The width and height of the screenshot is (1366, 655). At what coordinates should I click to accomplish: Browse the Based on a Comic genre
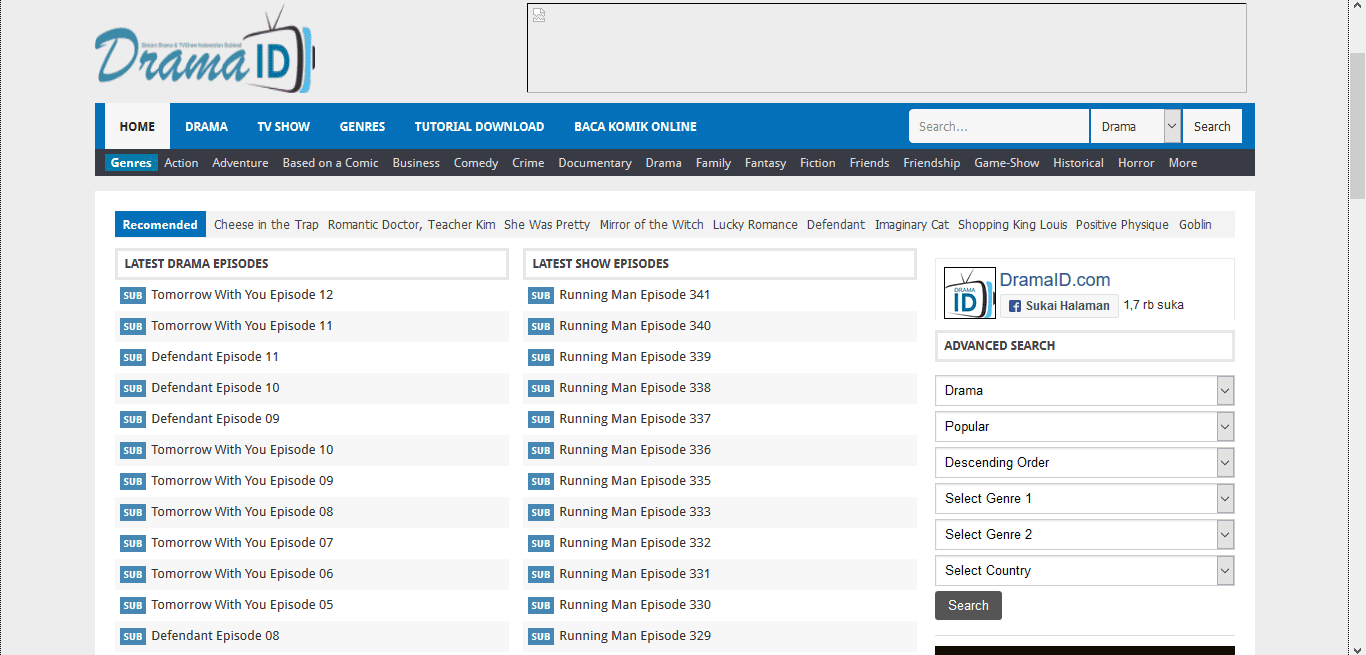click(330, 163)
